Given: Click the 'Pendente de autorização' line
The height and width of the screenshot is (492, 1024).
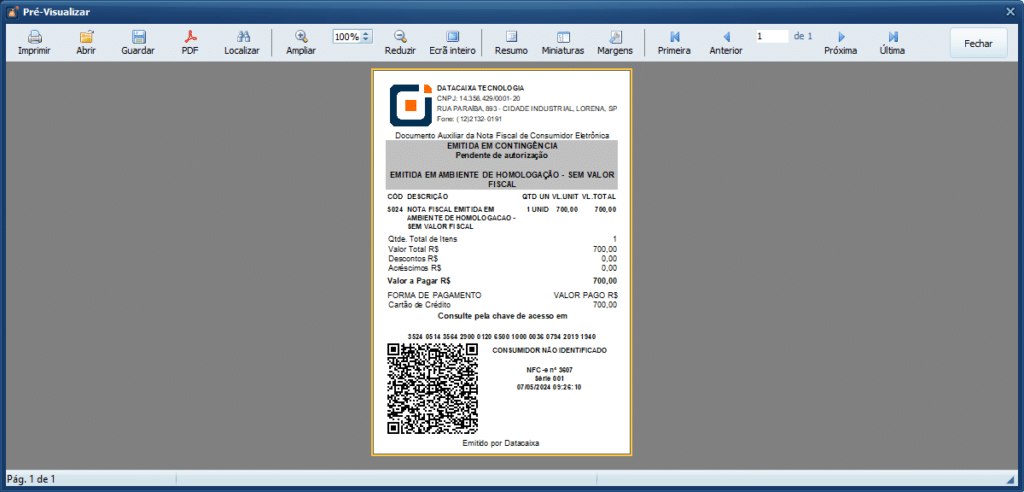Looking at the screenshot, I should point(502,156).
